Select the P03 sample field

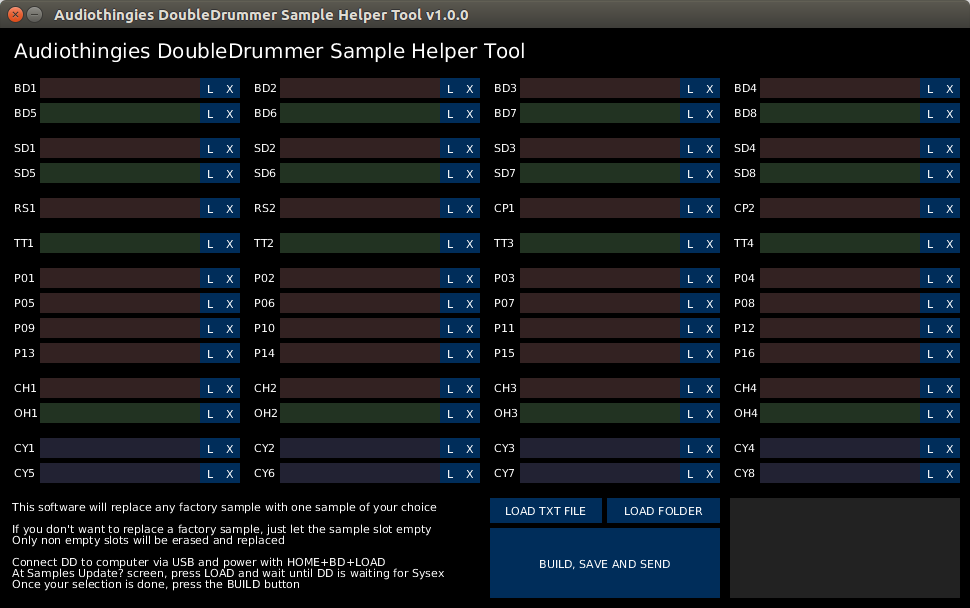600,278
